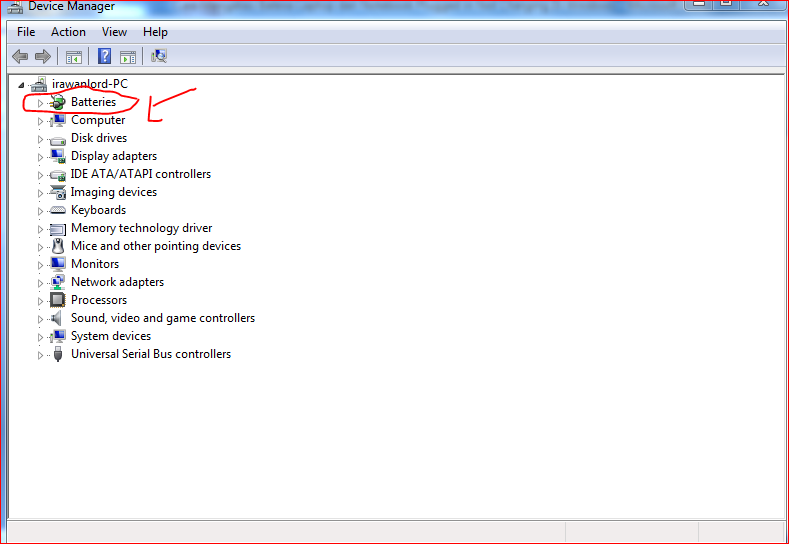The height and width of the screenshot is (544, 789).
Task: Select the Keyboards label
Action: [99, 210]
